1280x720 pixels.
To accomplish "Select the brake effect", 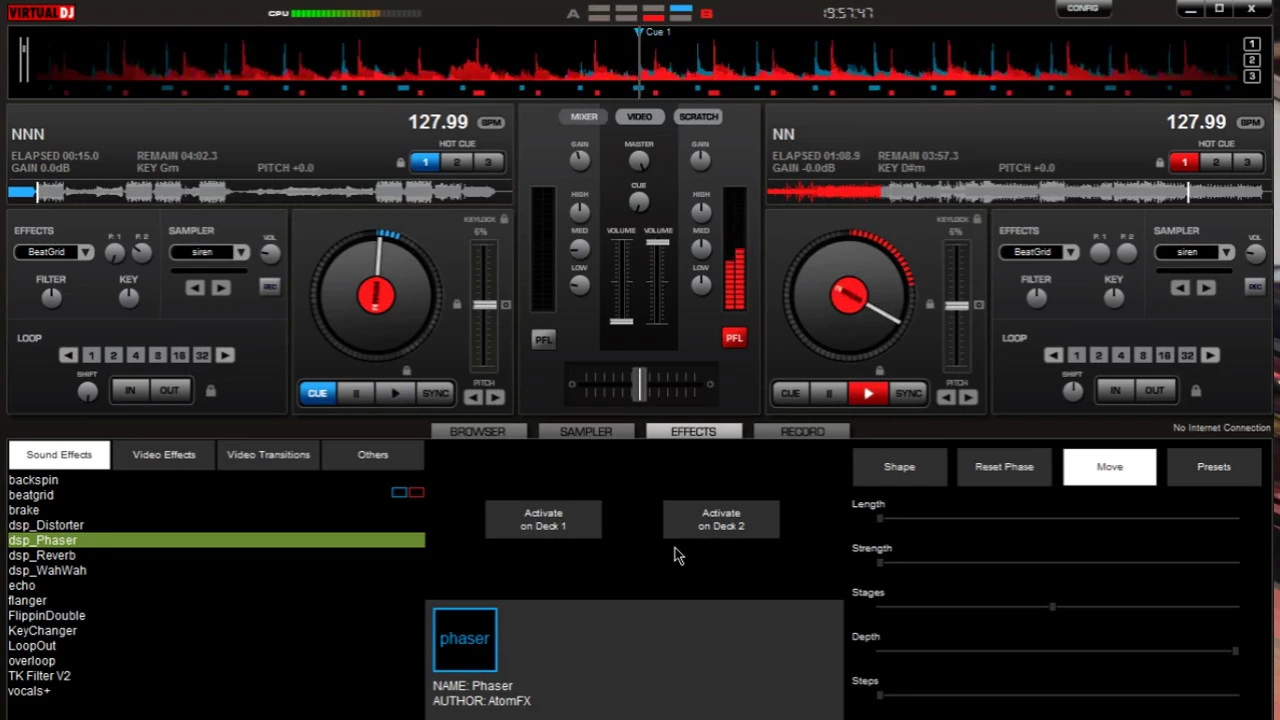I will point(24,510).
